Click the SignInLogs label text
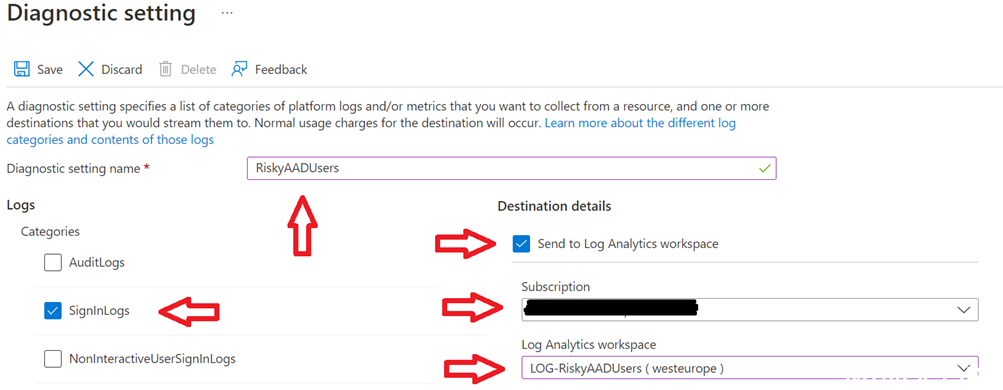 [99, 311]
